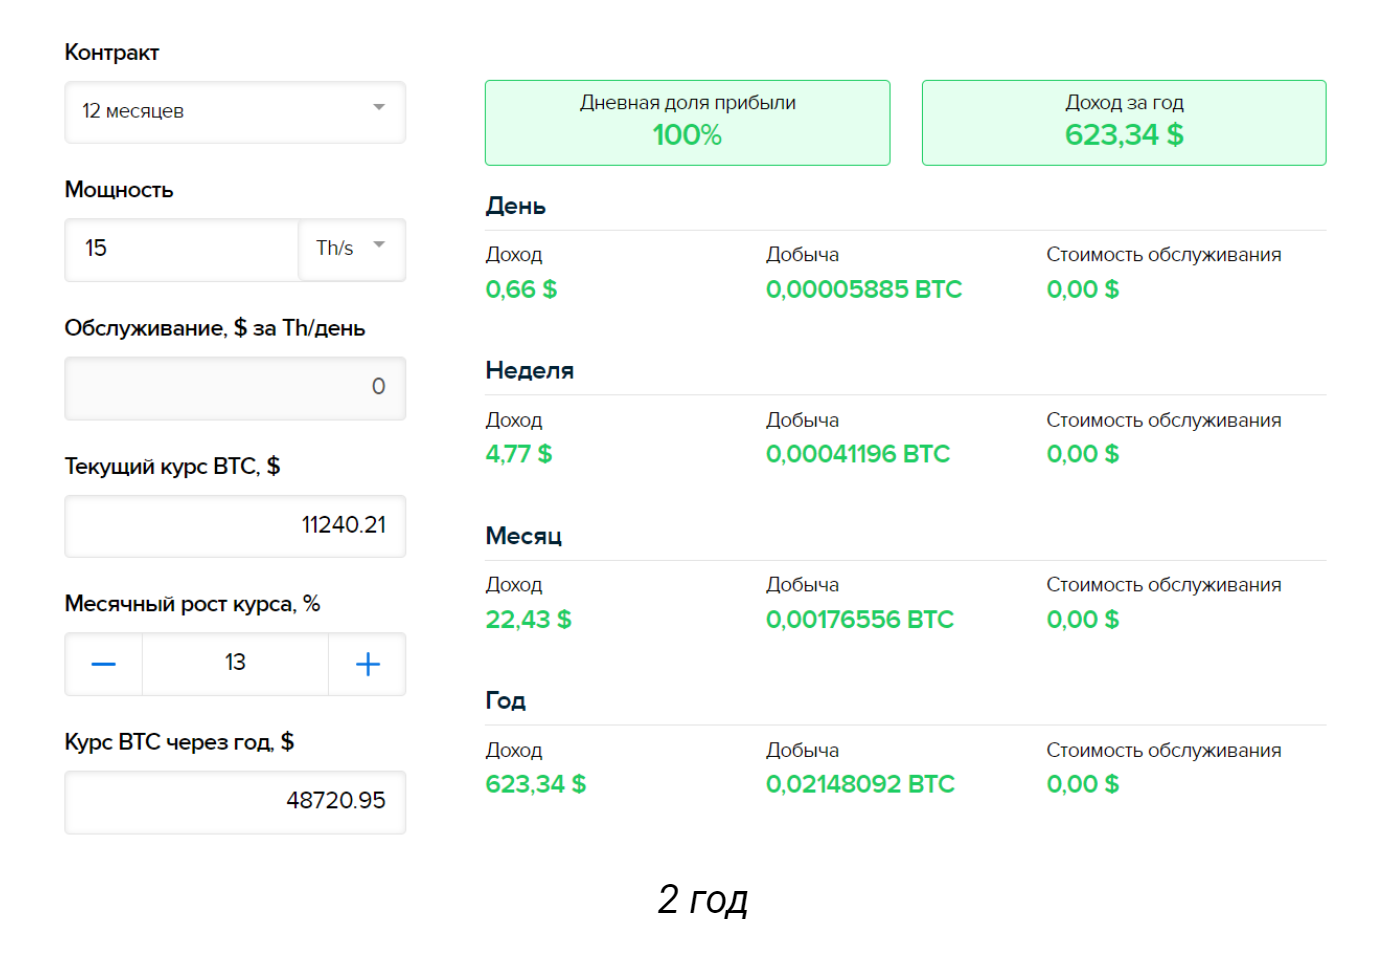
Task: Open the contract arrow next to 12 месяцев
Action: (379, 108)
